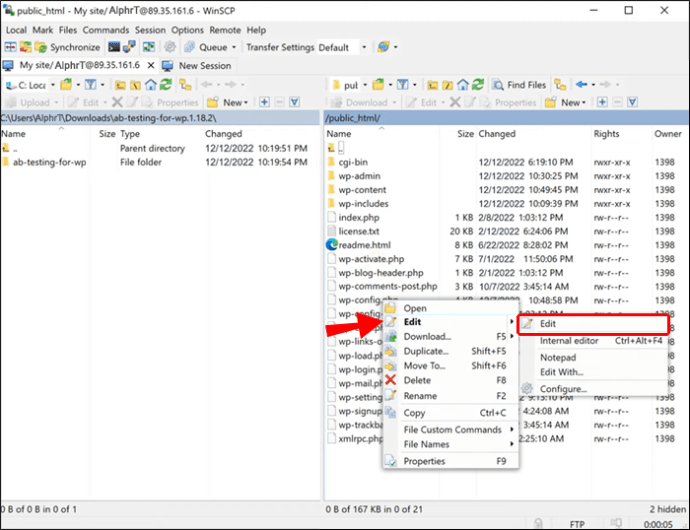Image resolution: width=690 pixels, height=530 pixels.
Task: Click the Find Files button
Action: (x=519, y=85)
